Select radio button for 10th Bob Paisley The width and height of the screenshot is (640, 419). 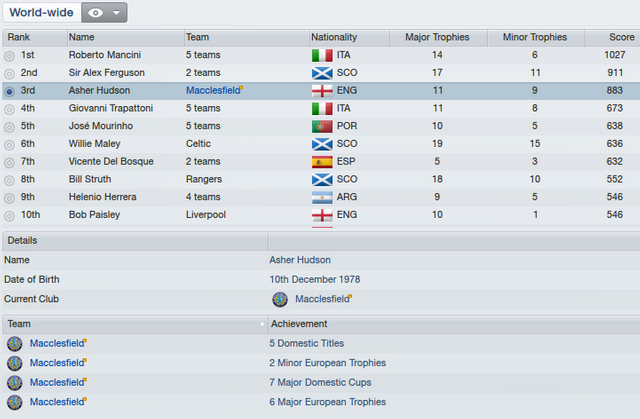click(9, 215)
